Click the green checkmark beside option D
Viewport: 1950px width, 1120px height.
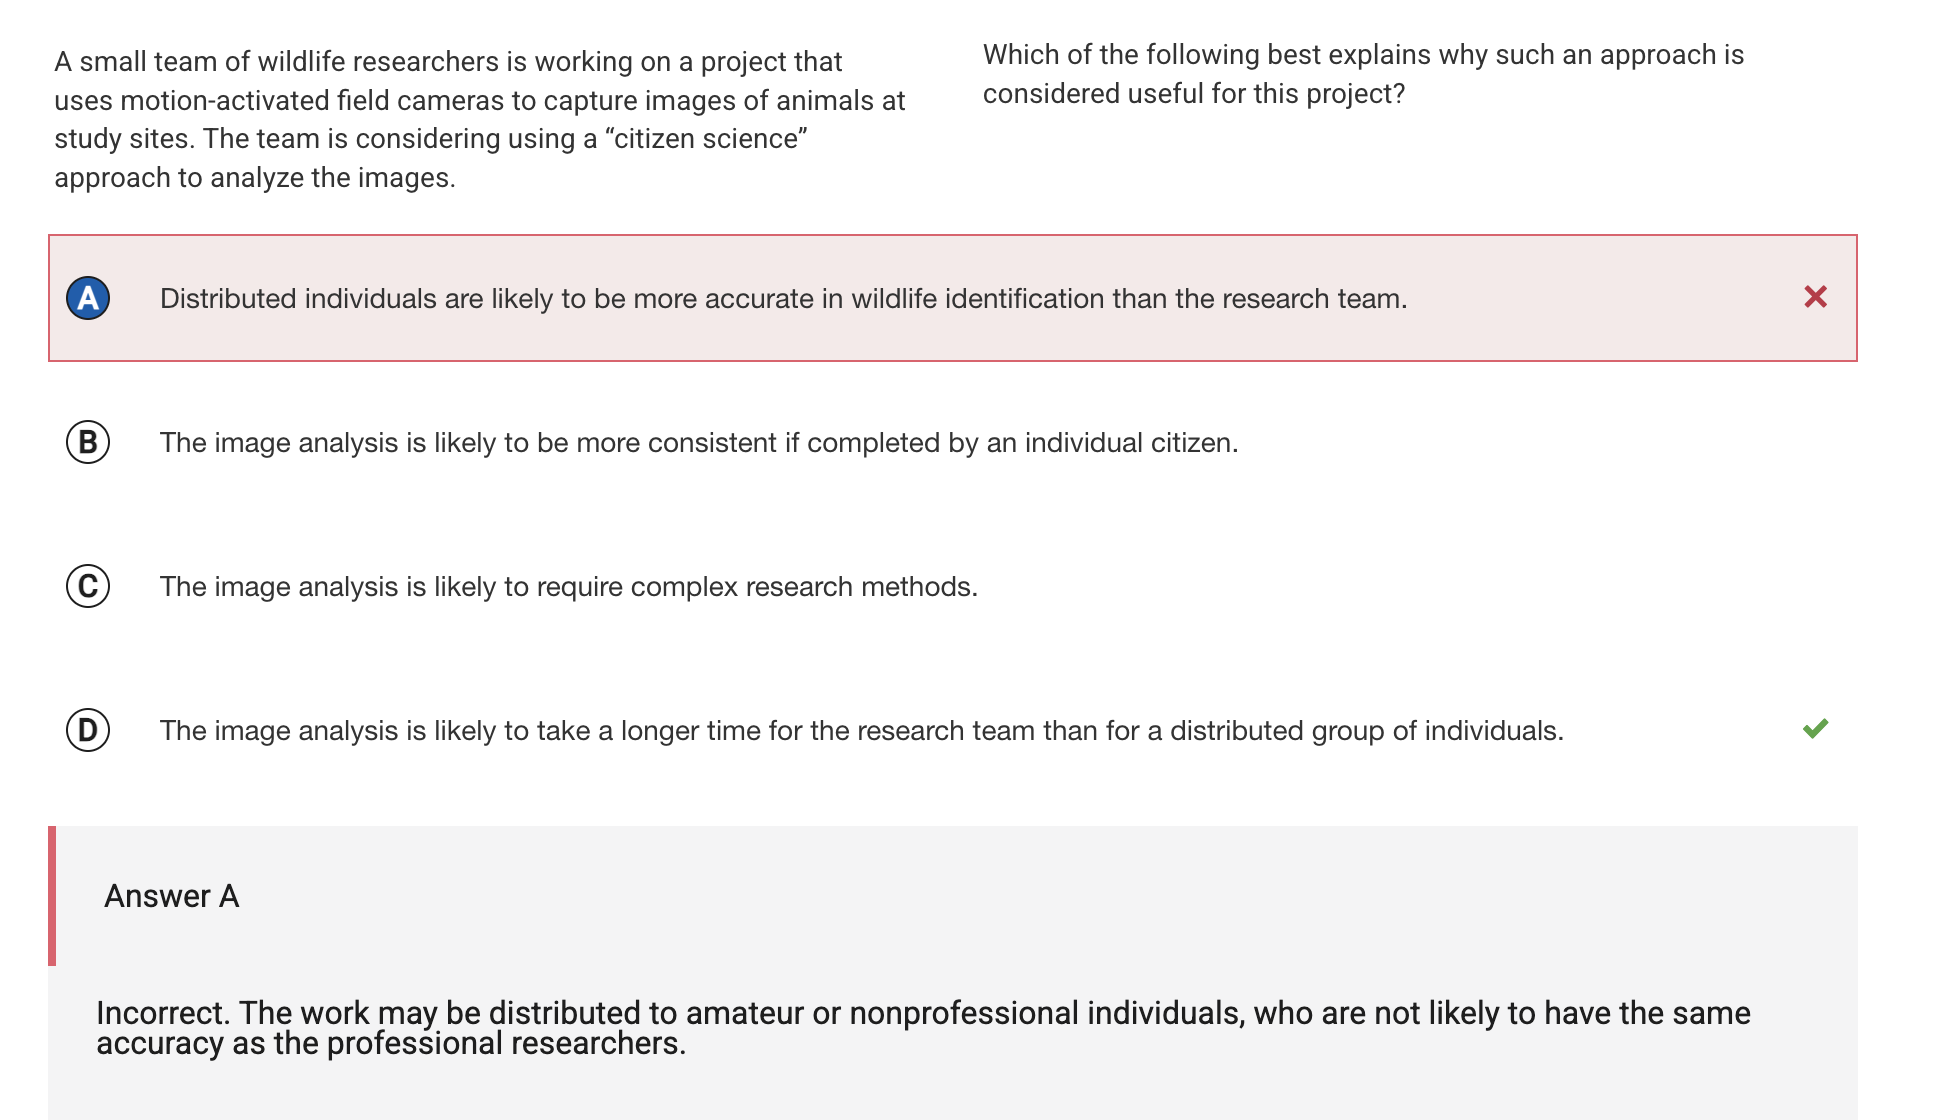coord(1815,729)
